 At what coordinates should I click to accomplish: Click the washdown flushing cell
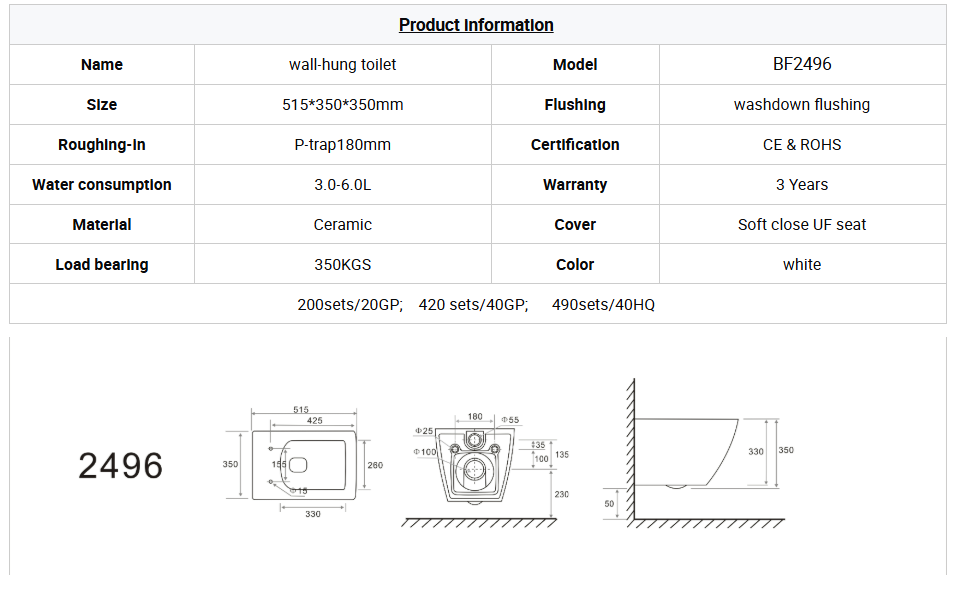(x=802, y=104)
